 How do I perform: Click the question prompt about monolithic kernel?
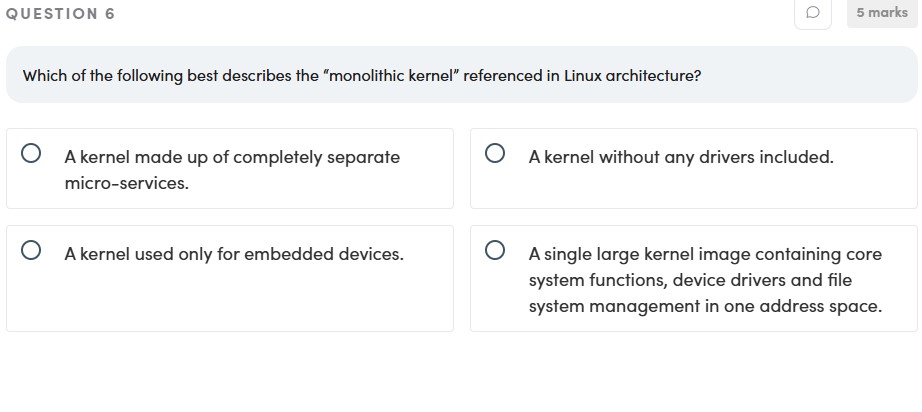361,76
